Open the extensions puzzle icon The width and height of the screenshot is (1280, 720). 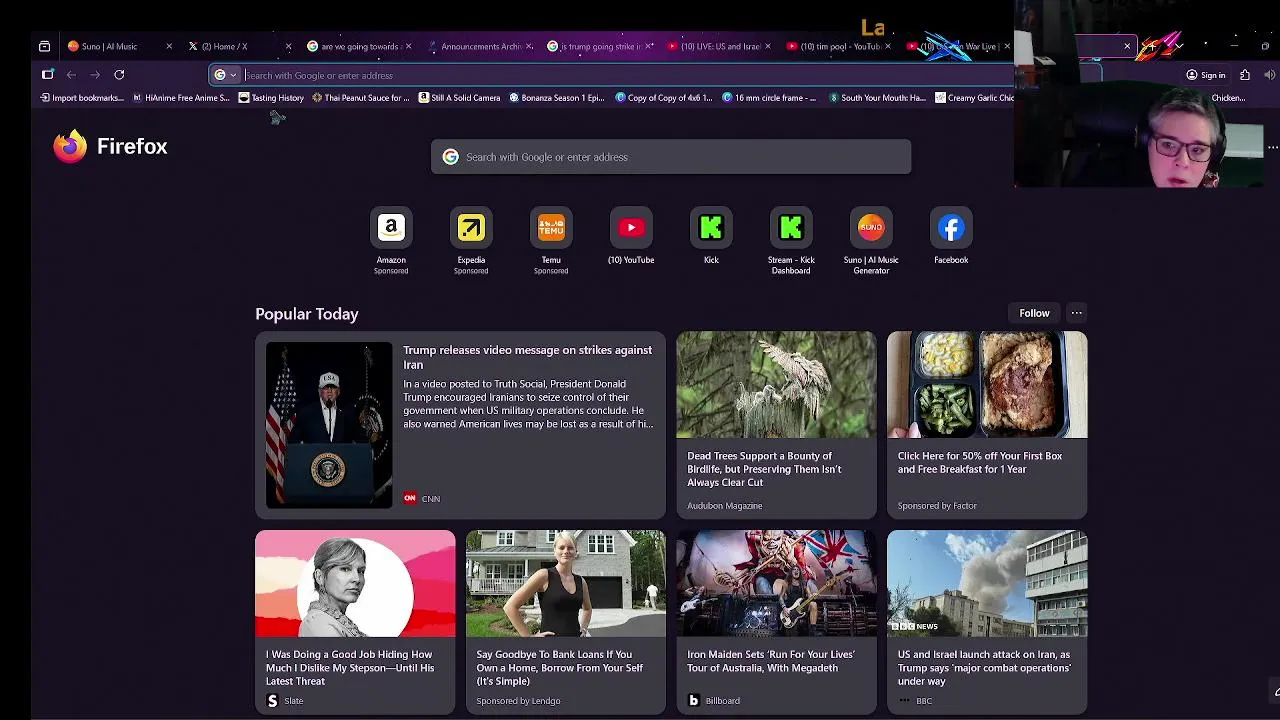tap(1245, 75)
